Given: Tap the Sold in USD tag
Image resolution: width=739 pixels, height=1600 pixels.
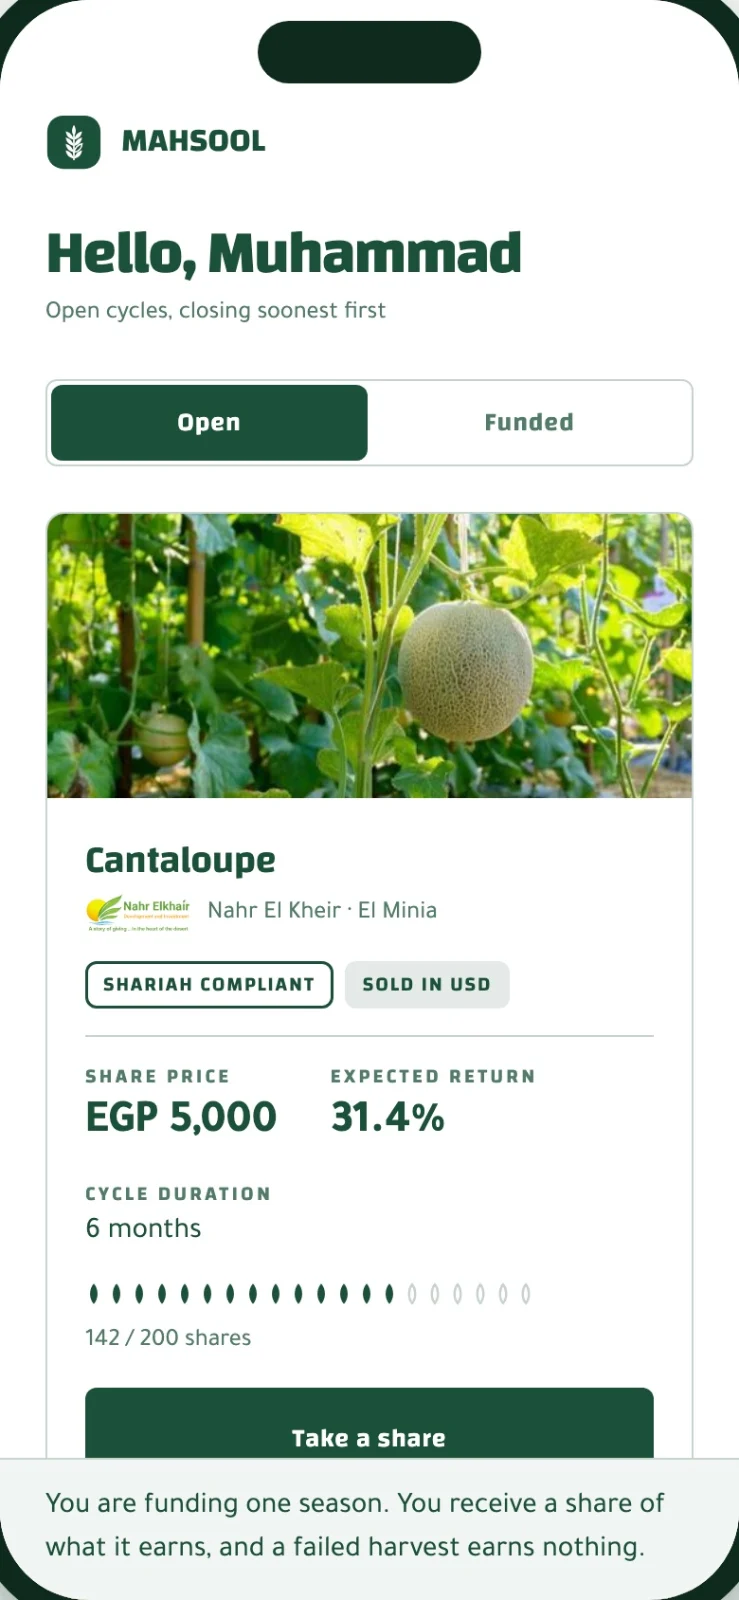Looking at the screenshot, I should point(427,984).
